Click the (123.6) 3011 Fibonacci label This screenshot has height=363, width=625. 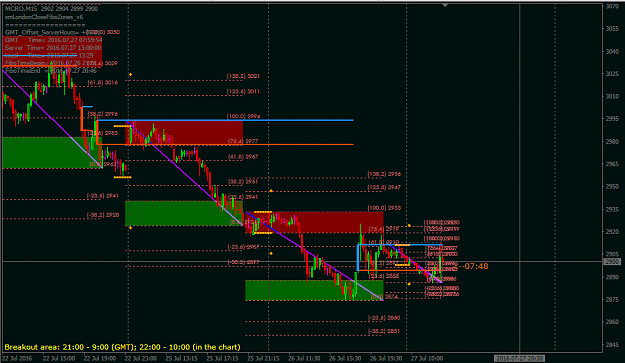[243, 92]
